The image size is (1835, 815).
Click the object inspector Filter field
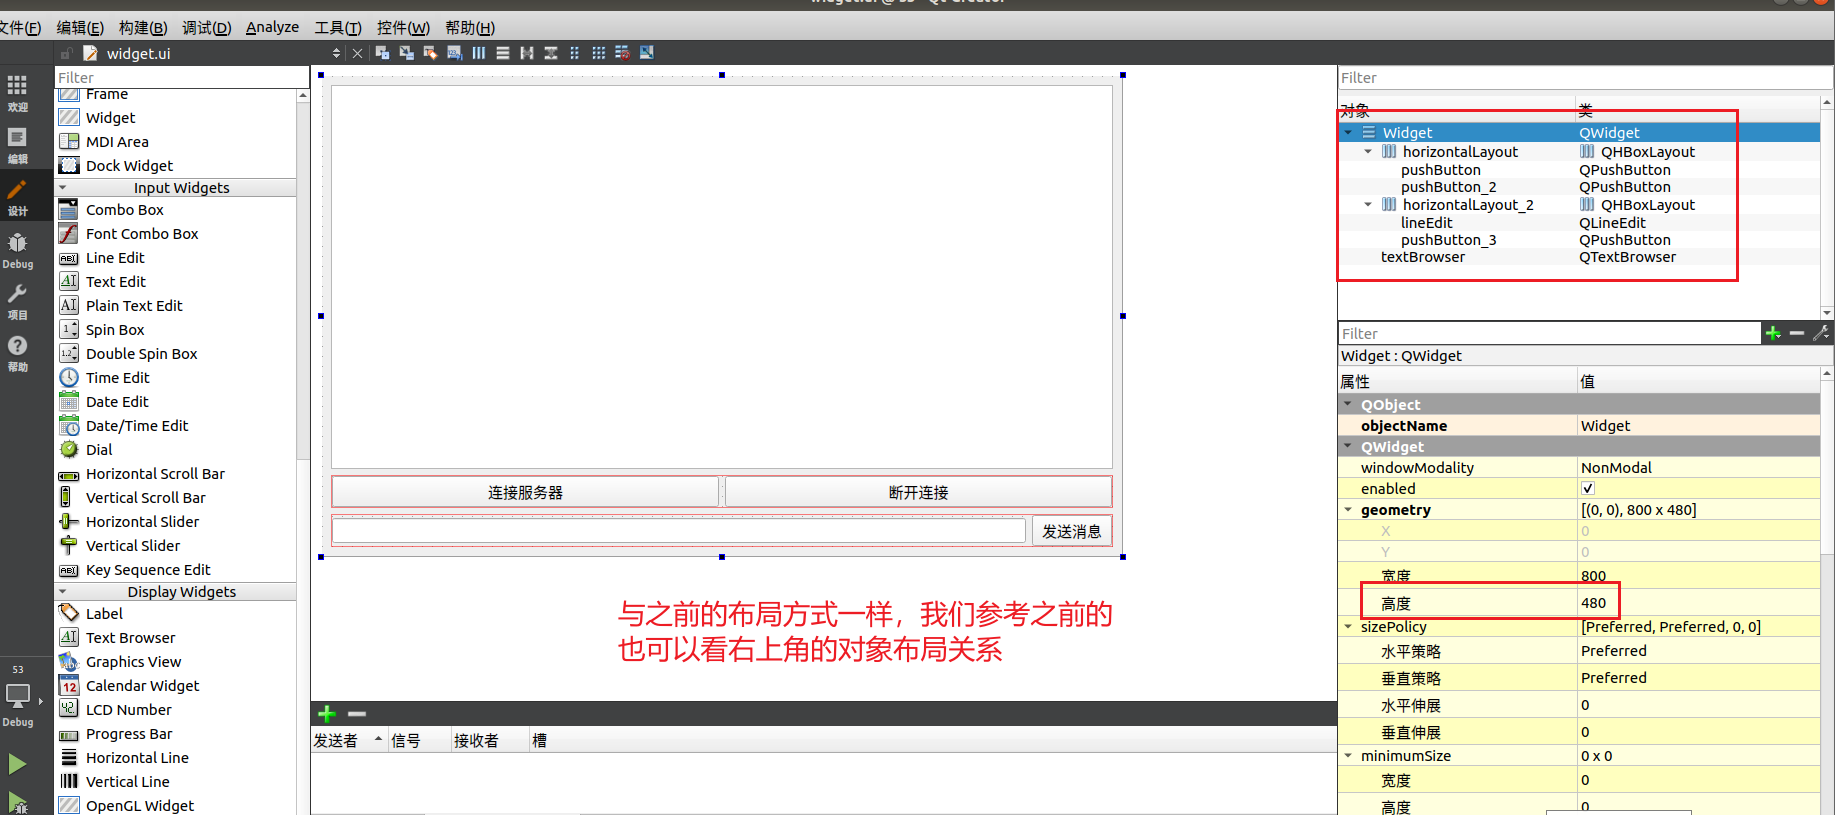point(1585,77)
